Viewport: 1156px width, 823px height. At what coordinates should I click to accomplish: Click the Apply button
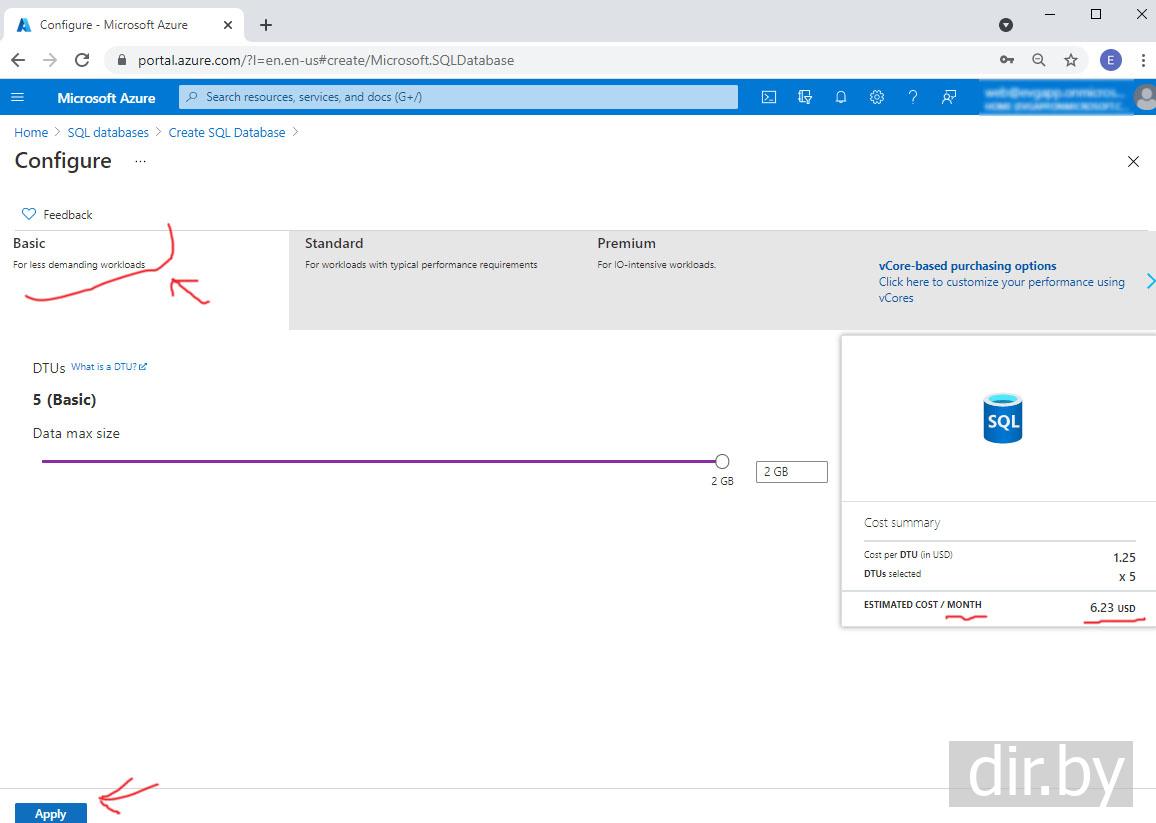point(51,813)
